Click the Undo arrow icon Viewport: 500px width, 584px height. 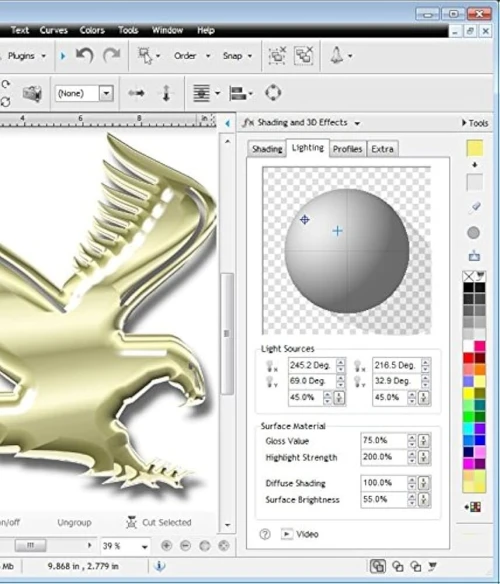(85, 56)
